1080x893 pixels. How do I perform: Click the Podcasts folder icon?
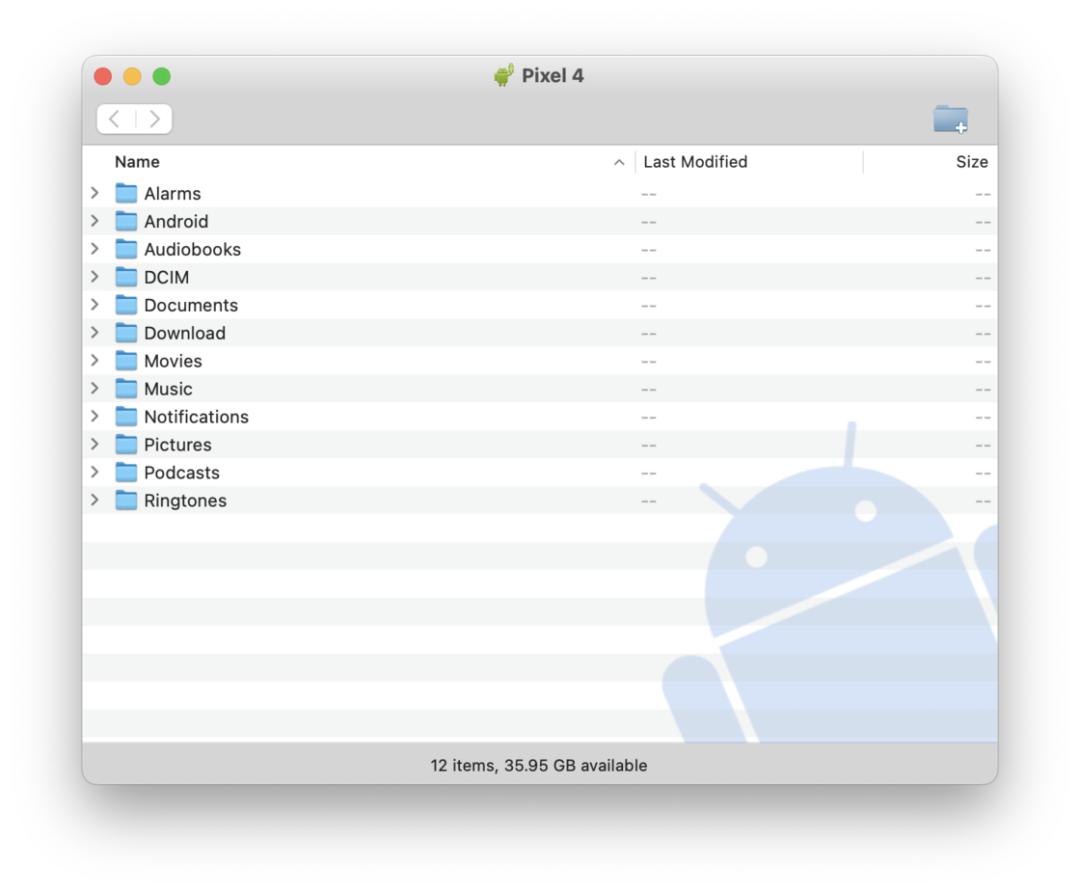(x=126, y=472)
